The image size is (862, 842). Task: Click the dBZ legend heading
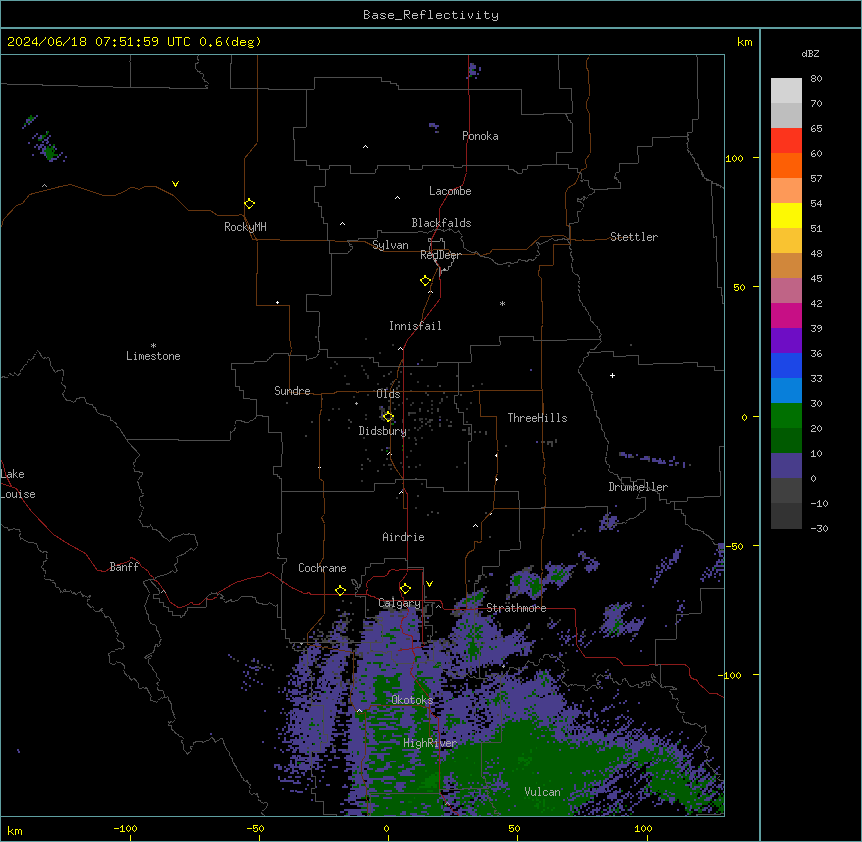click(x=810, y=54)
